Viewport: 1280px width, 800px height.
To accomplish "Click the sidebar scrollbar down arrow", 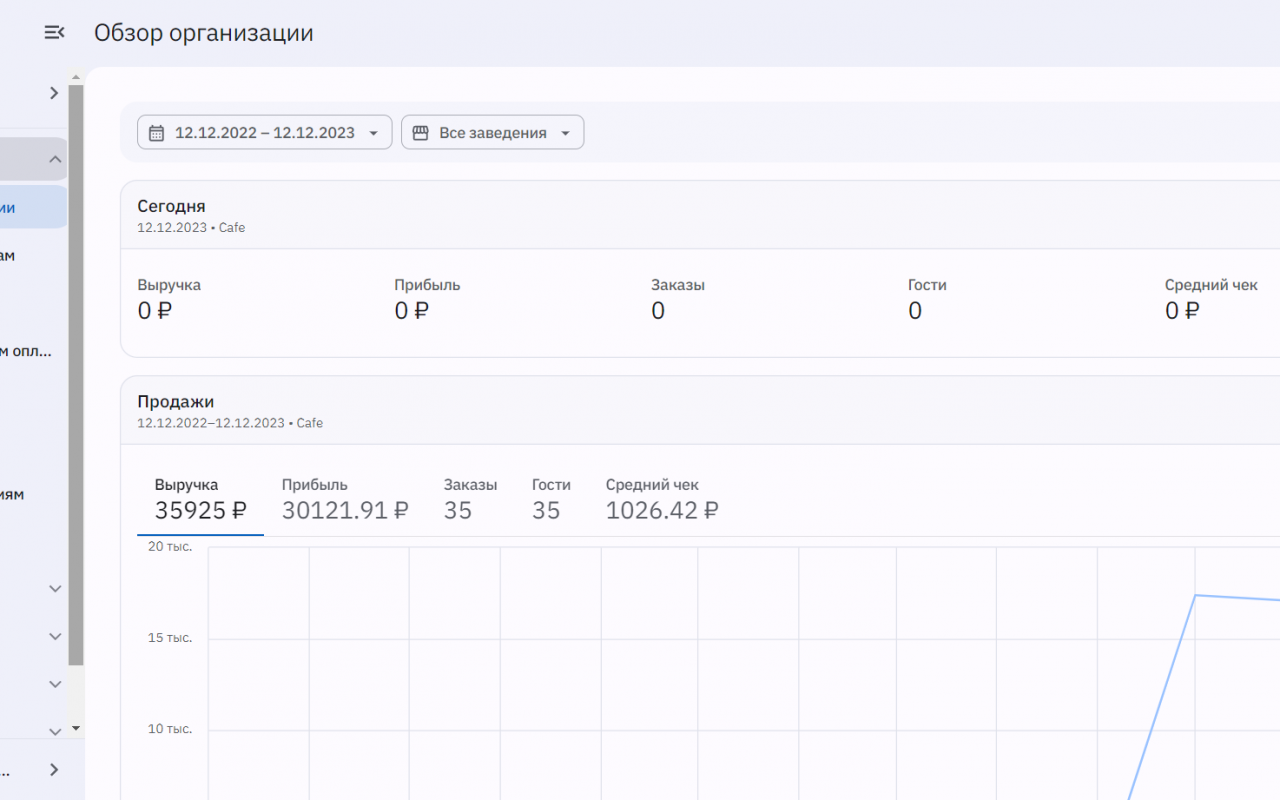I will pyautogui.click(x=76, y=728).
